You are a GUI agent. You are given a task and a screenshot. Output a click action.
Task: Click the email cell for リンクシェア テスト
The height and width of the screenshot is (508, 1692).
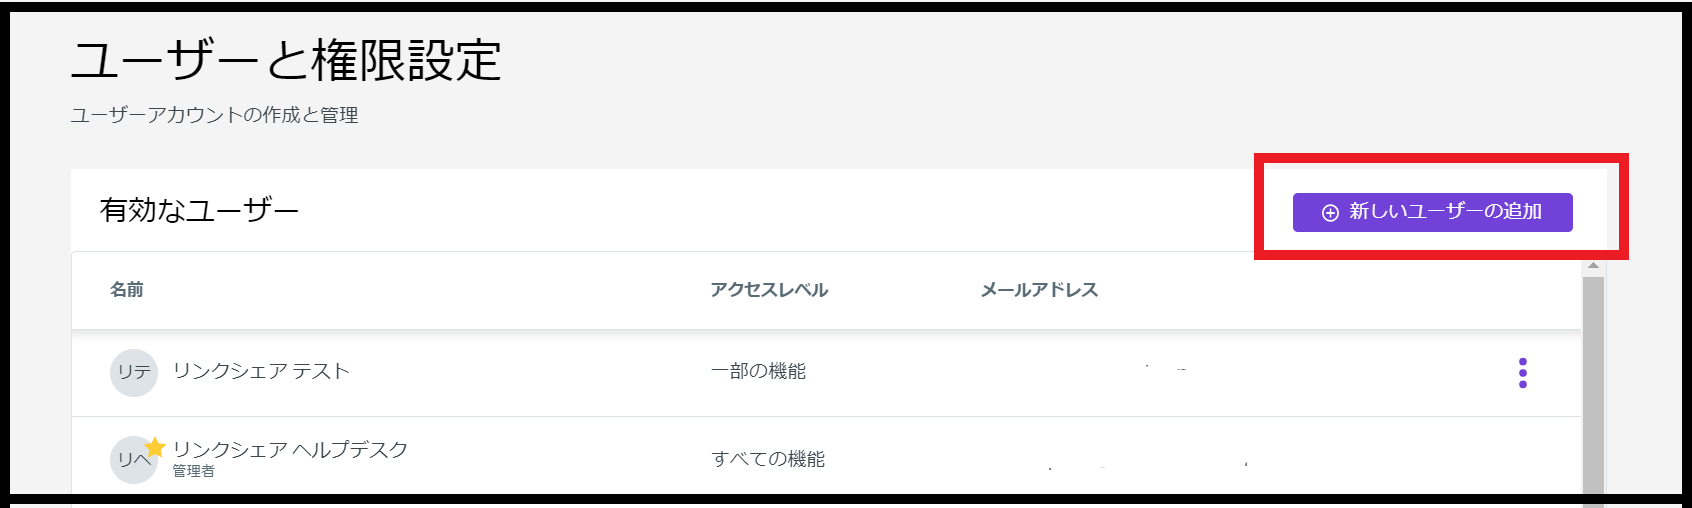[1165, 371]
